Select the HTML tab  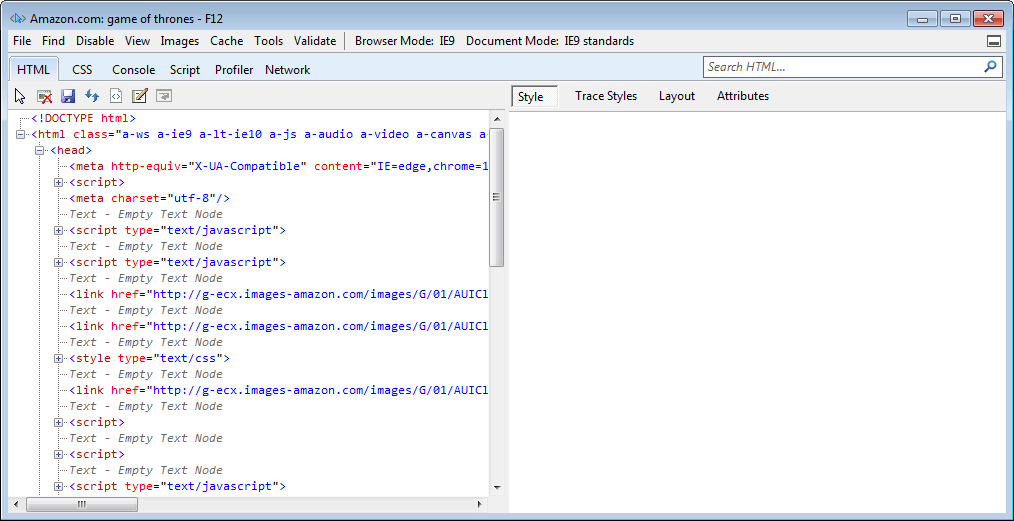click(34, 69)
